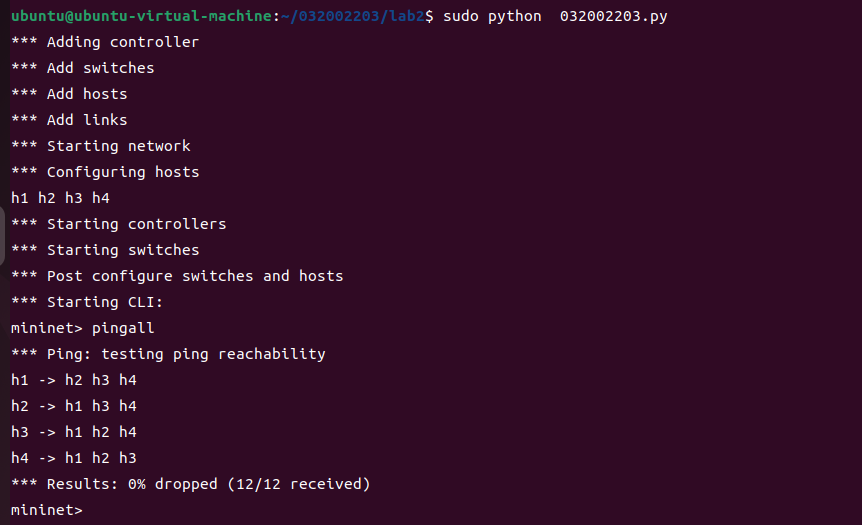The width and height of the screenshot is (862, 525).
Task: Click "Ping: testing ping reachability" line
Action: (168, 354)
